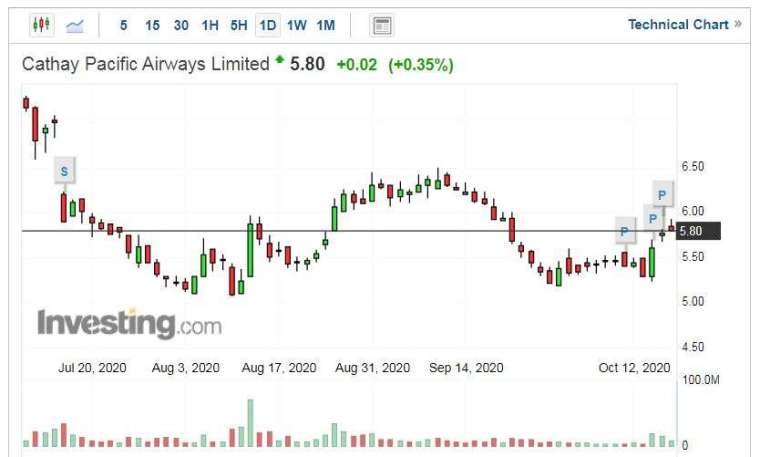Click the middle P marker
The height and width of the screenshot is (457, 760).
[653, 219]
